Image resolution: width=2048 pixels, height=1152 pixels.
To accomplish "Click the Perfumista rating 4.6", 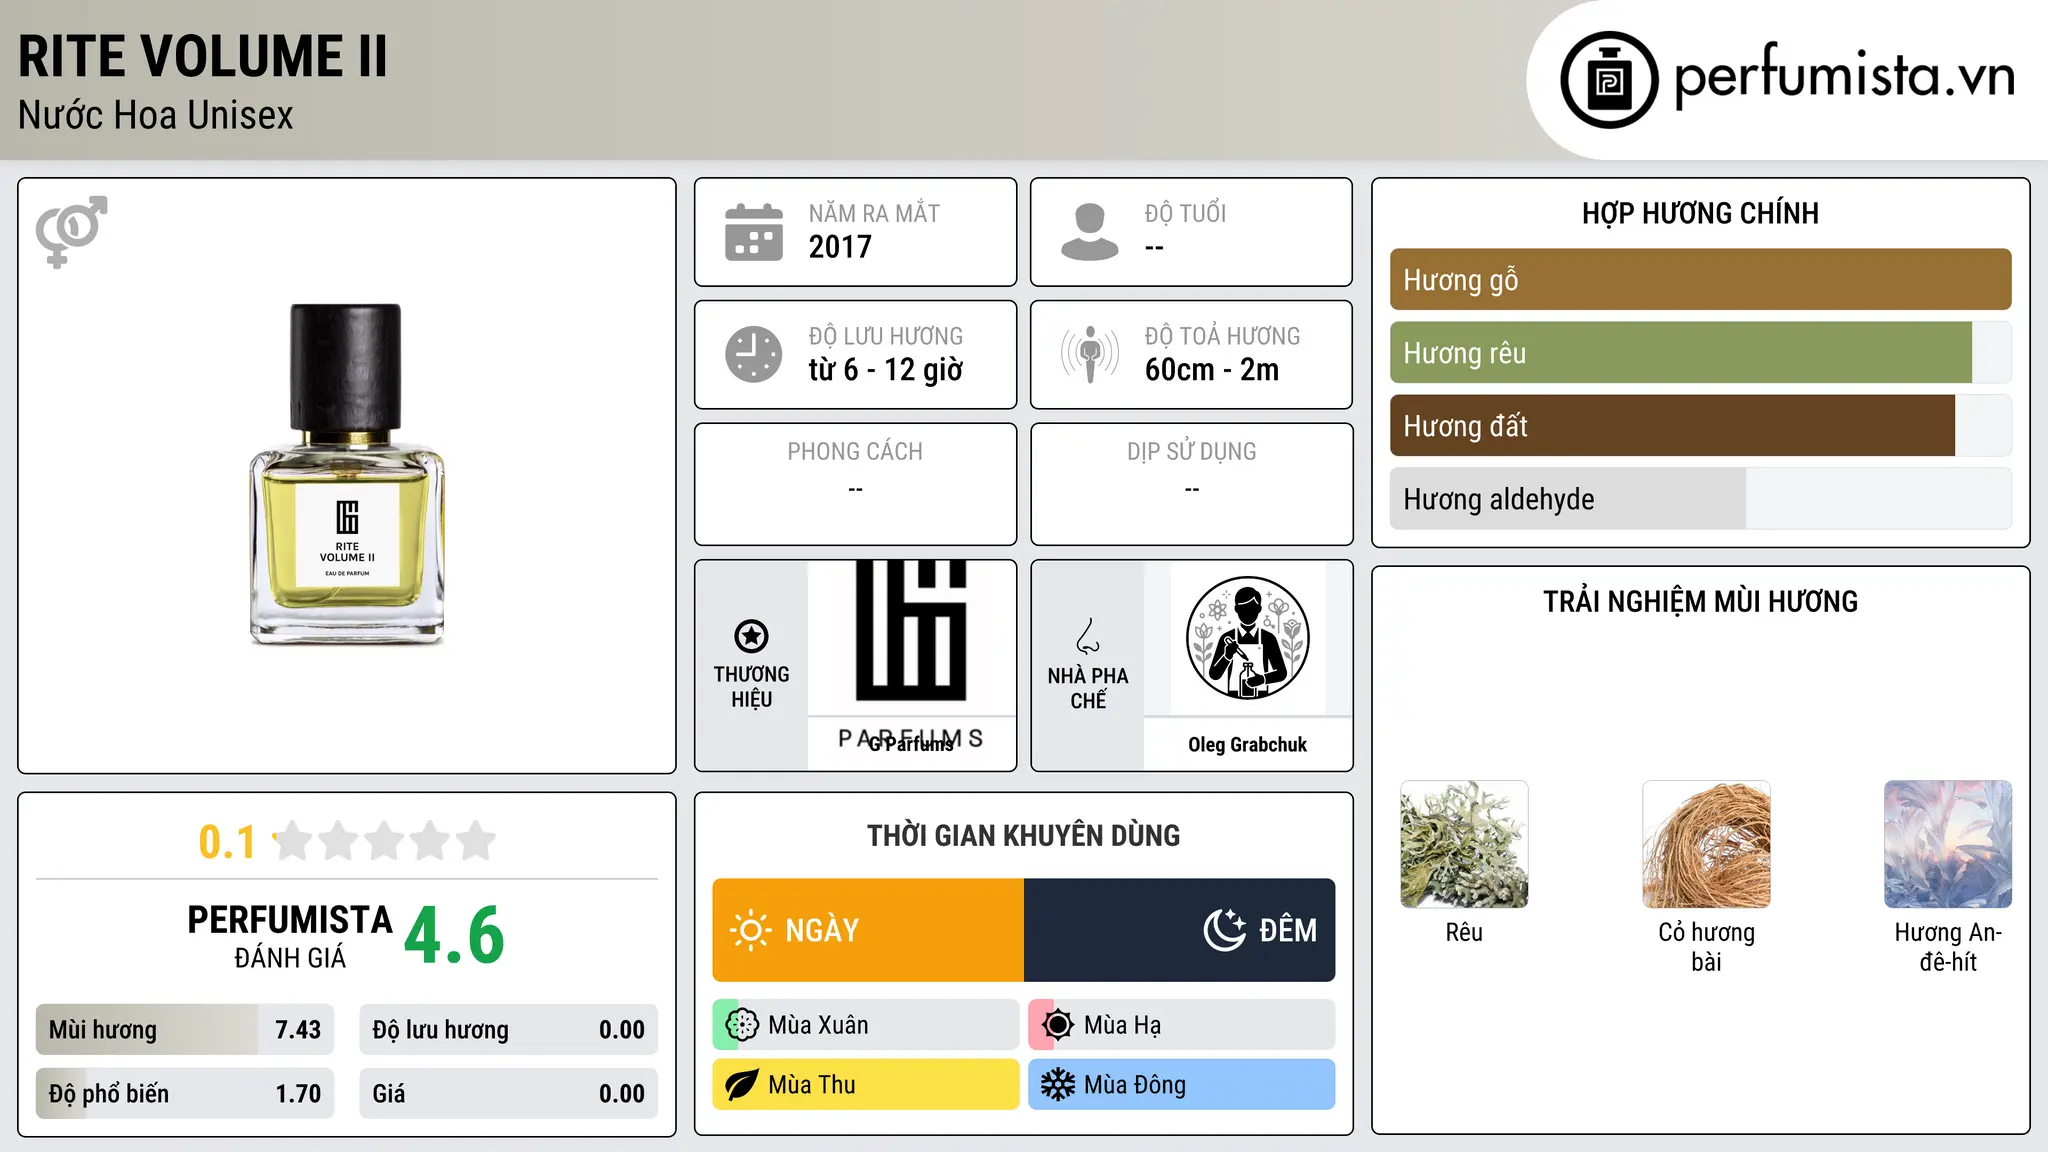I will click(454, 936).
